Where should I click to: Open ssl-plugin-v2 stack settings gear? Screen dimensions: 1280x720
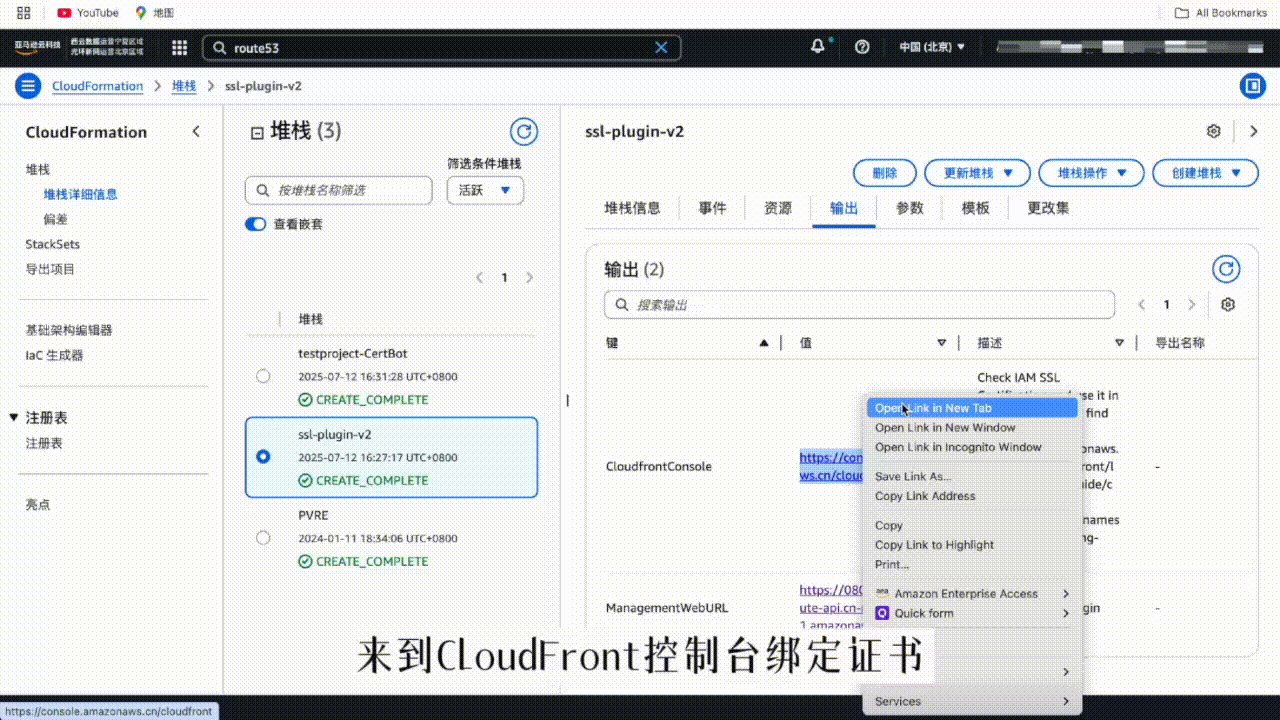click(1214, 131)
